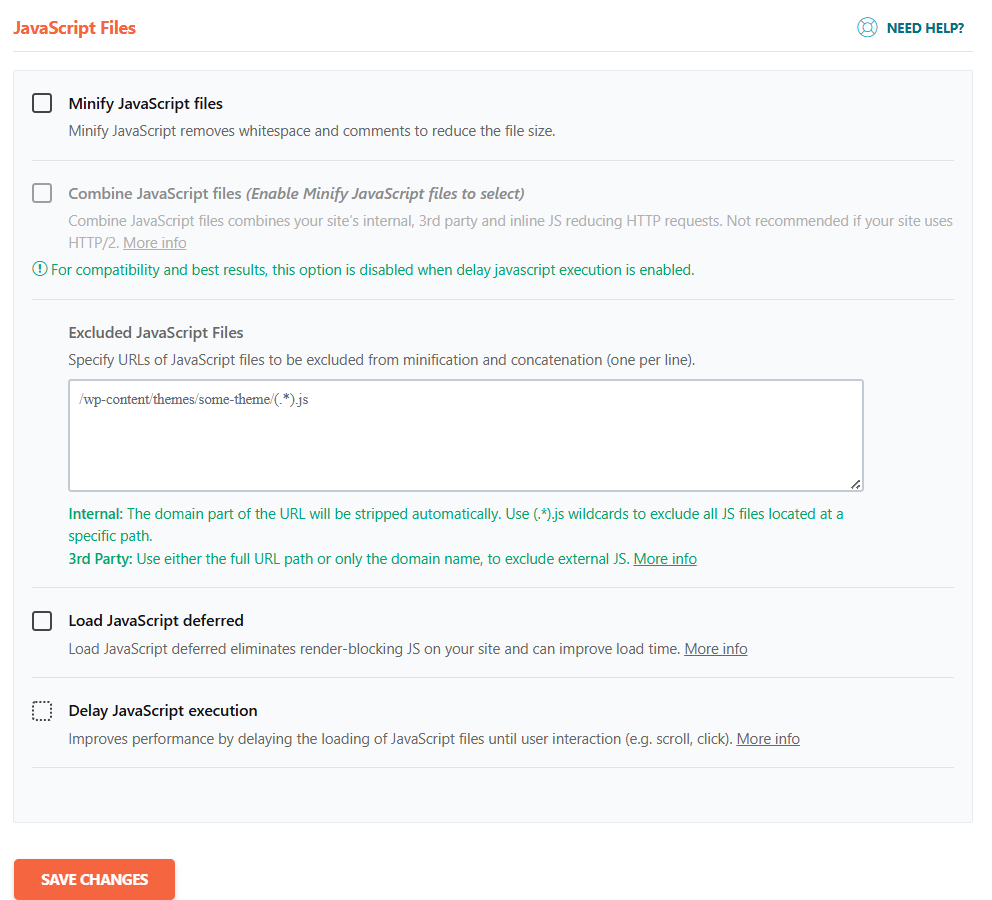Click the Minify JavaScript files label
The width and height of the screenshot is (992, 900).
pyautogui.click(x=145, y=103)
